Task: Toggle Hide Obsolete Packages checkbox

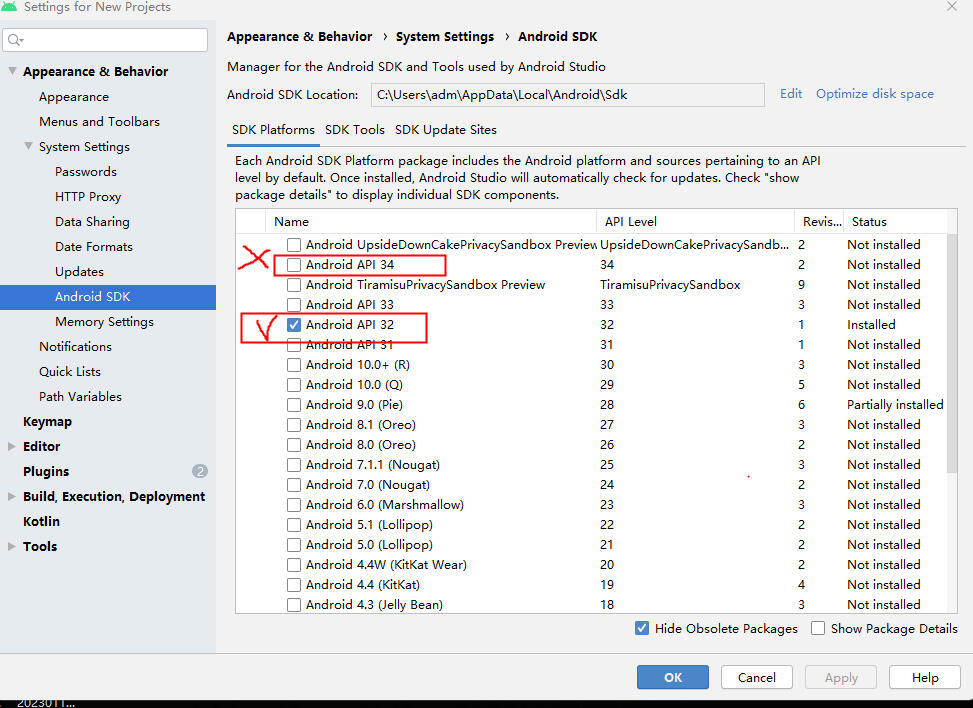Action: (642, 629)
